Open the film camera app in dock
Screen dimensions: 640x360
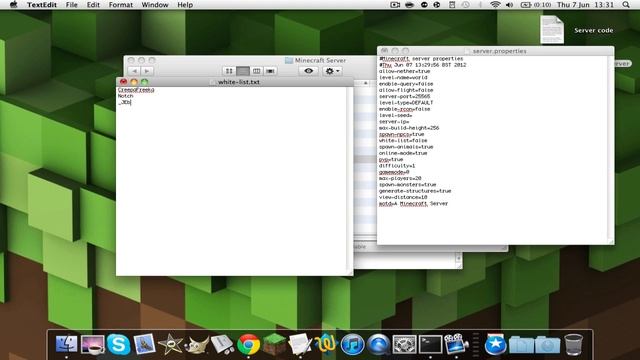point(456,344)
